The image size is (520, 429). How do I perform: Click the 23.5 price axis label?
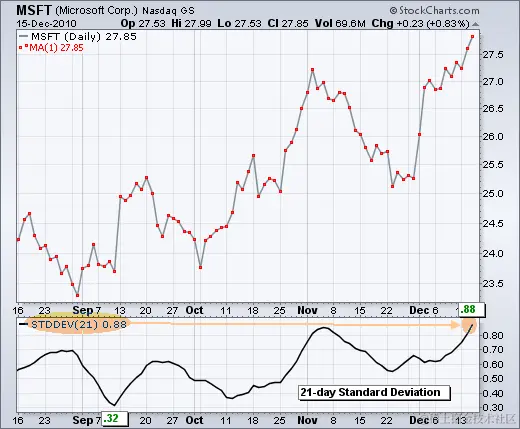click(493, 284)
